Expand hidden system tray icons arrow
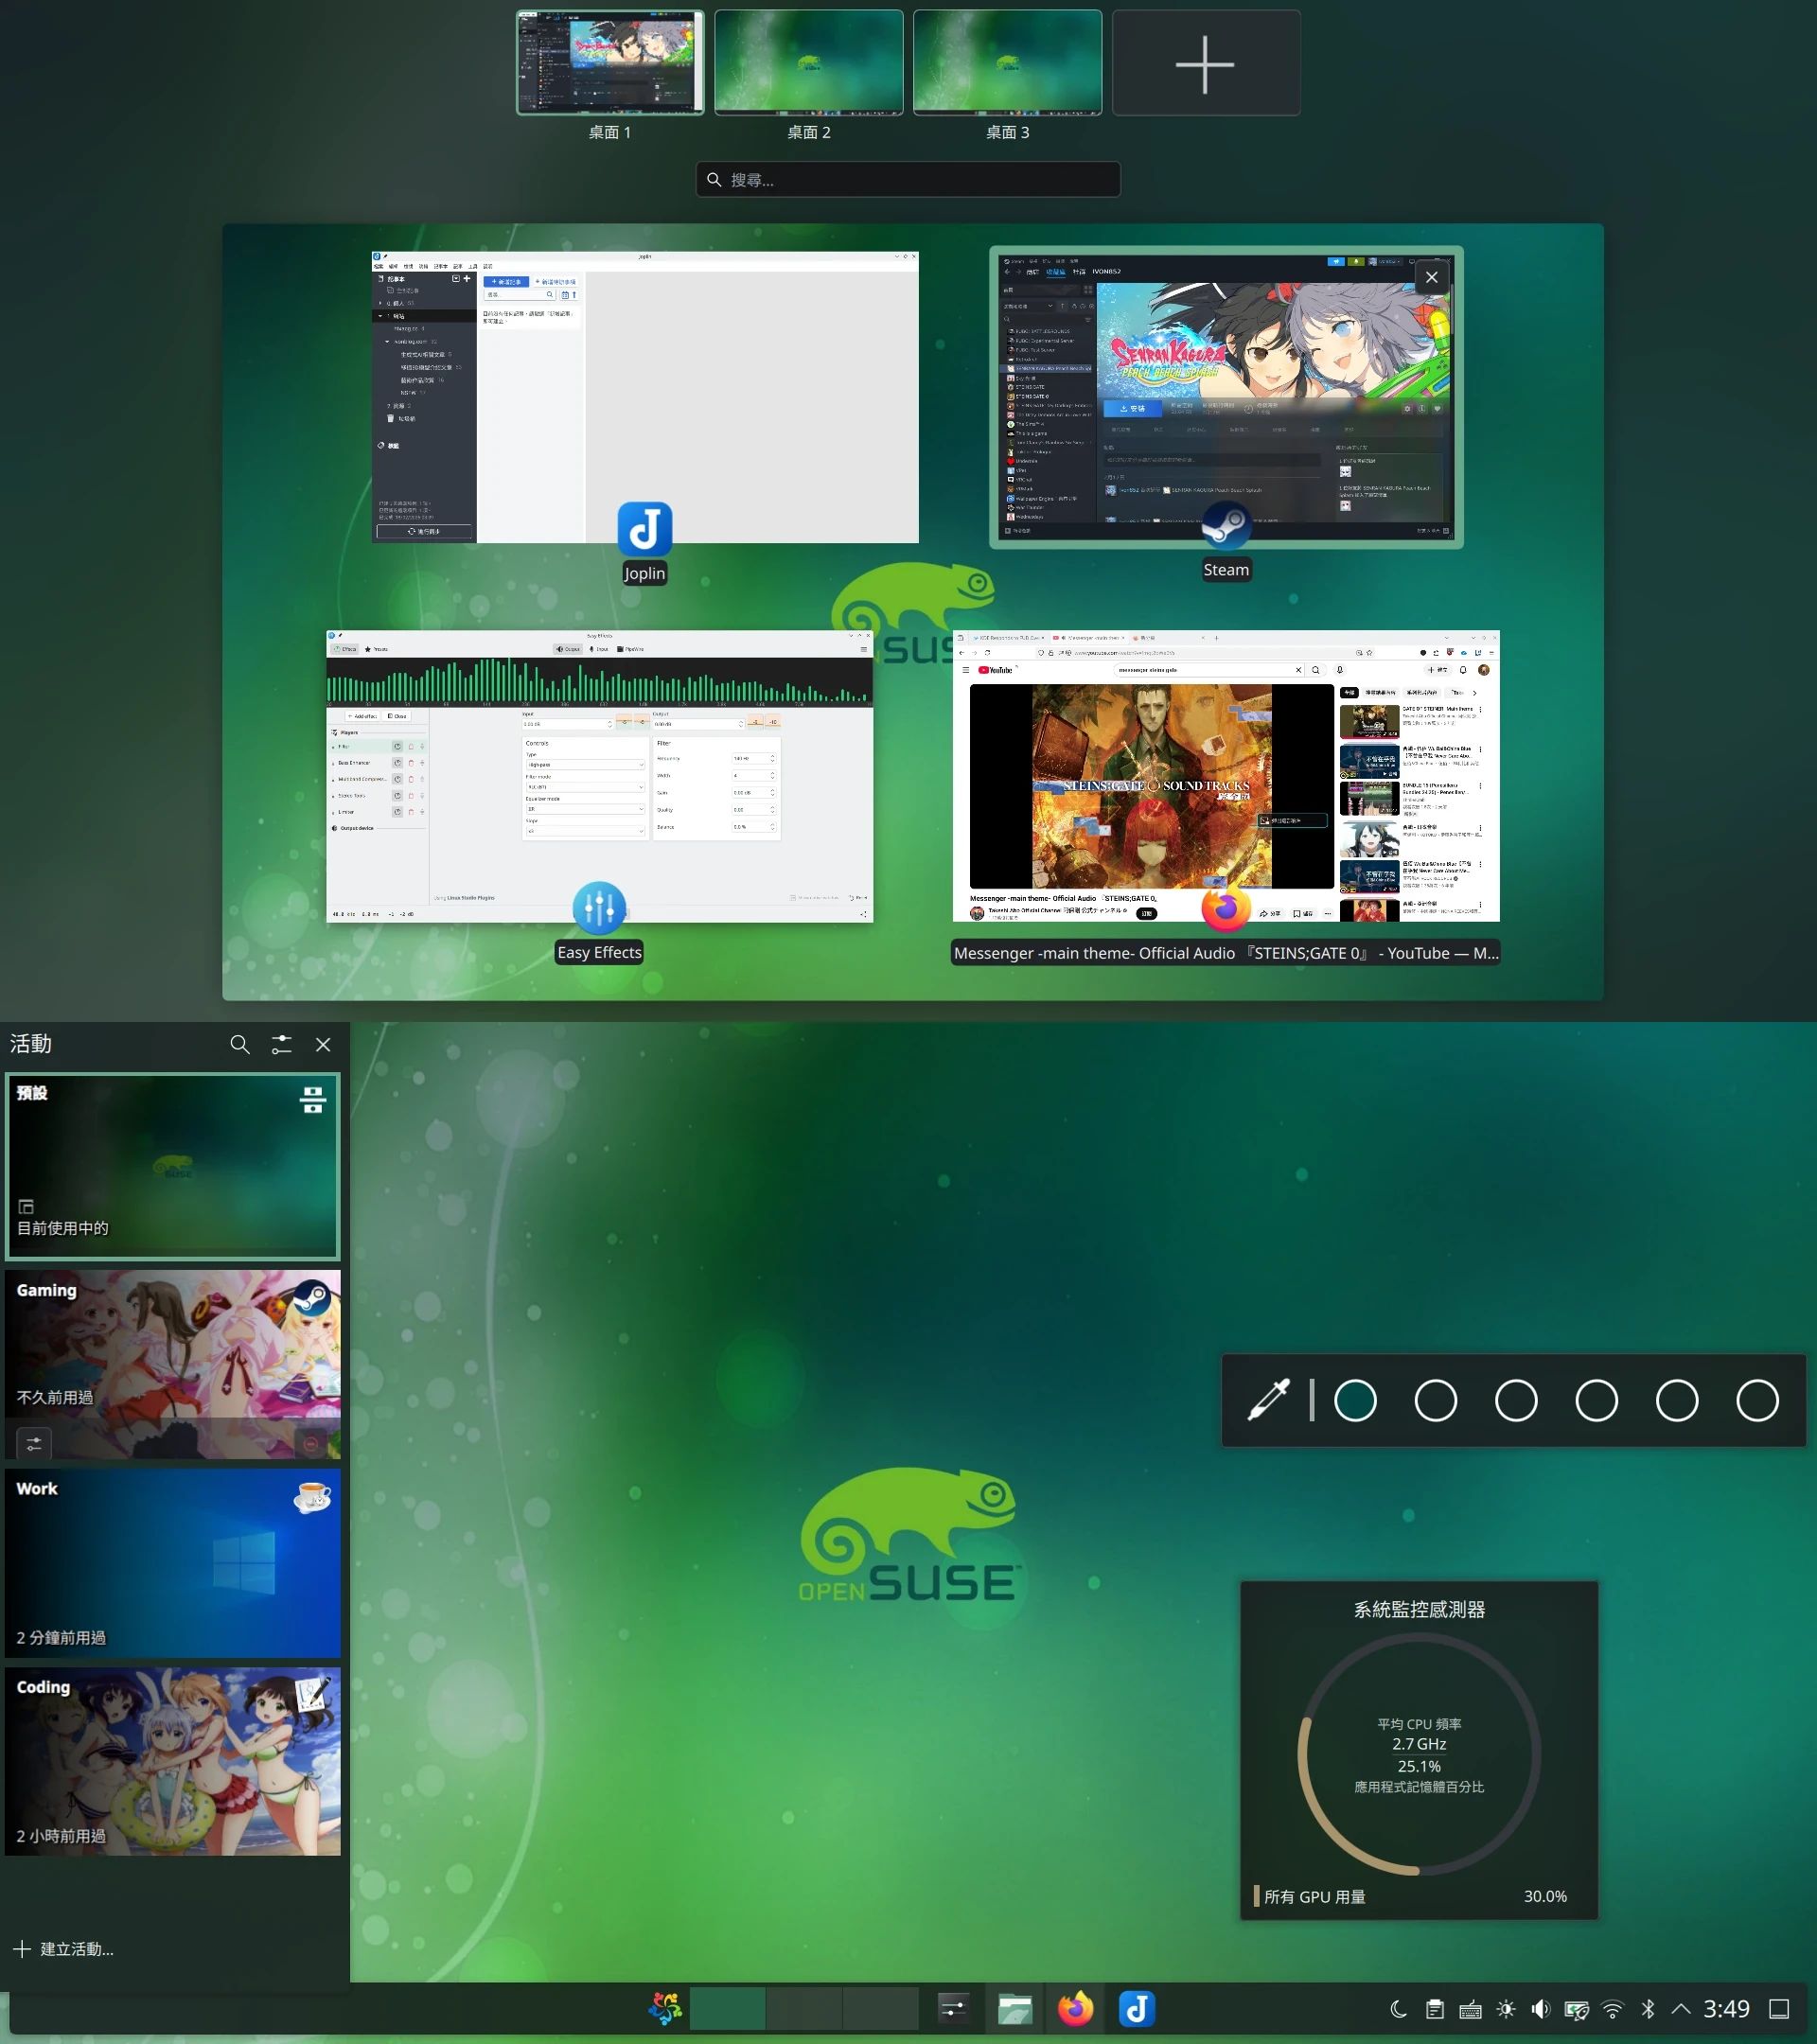The image size is (1817, 2044). [1681, 2009]
